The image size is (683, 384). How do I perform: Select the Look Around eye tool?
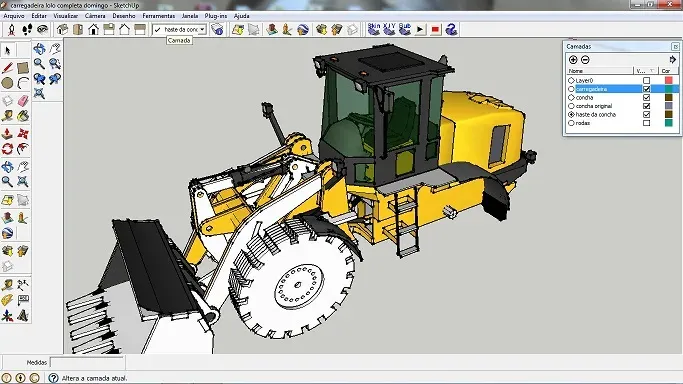(42, 29)
